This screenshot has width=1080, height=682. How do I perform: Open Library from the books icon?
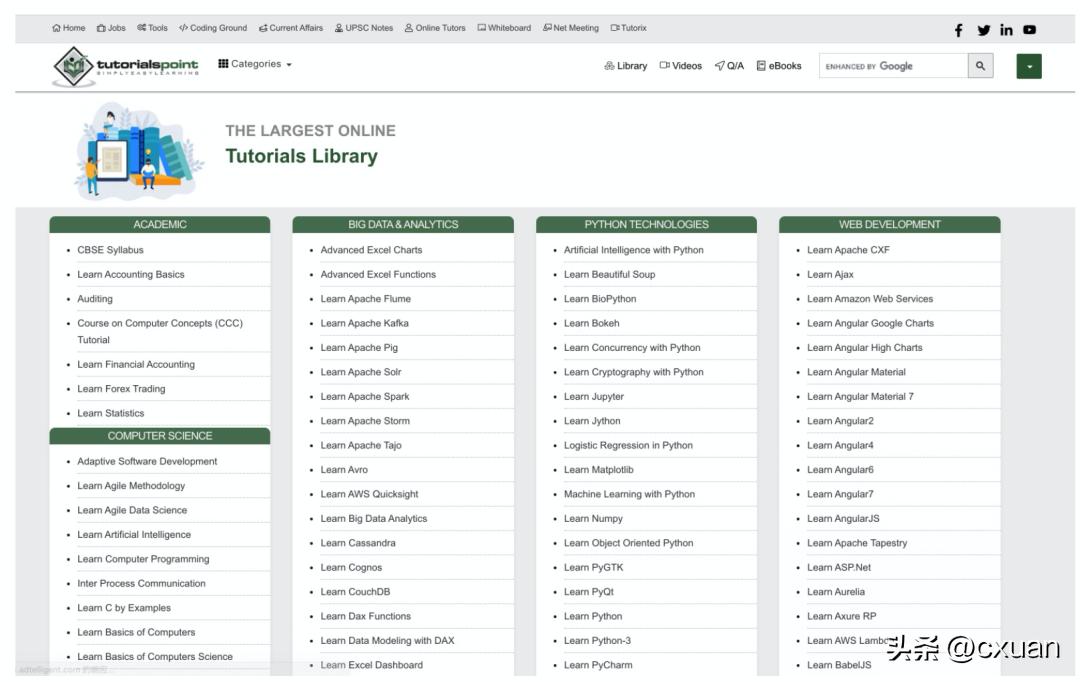coord(626,66)
